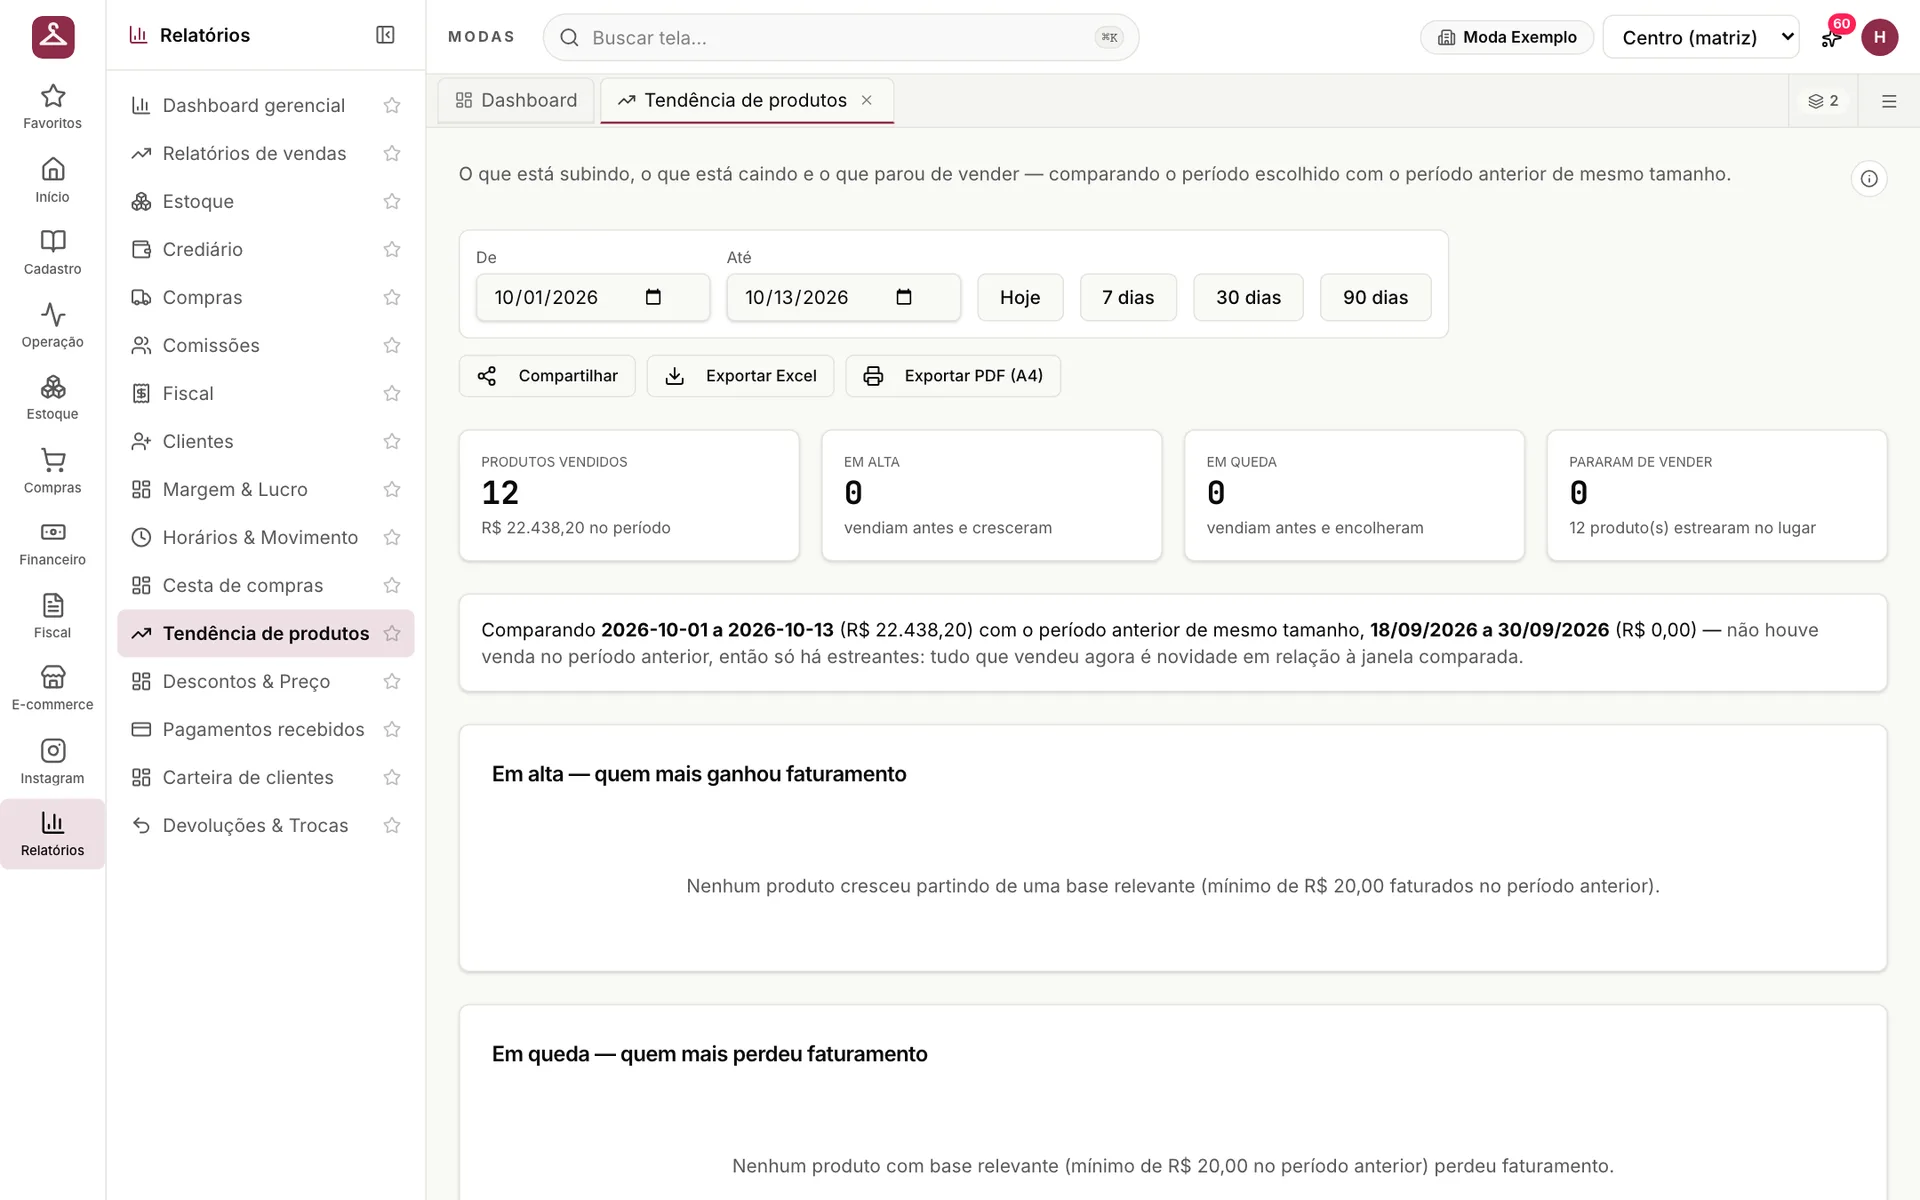Image resolution: width=1920 pixels, height=1200 pixels.
Task: Open E-commerce storefront icon
Action: [x=52, y=689]
